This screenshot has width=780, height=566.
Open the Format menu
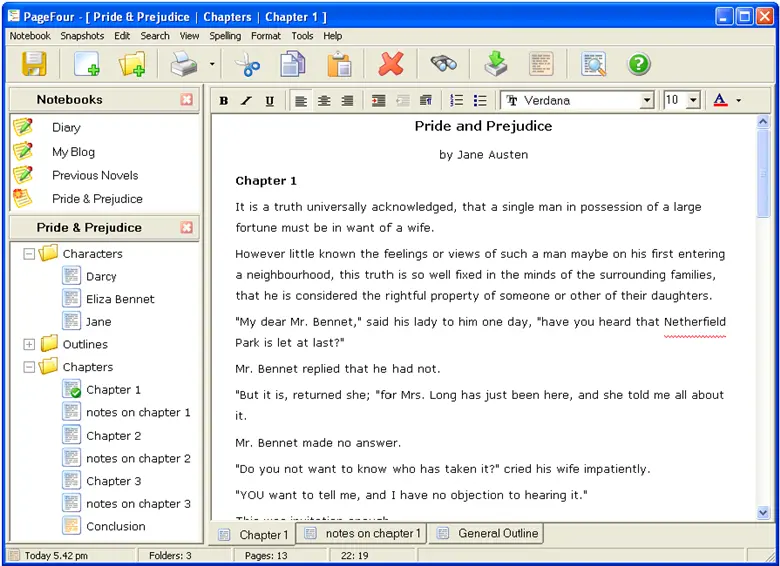266,36
